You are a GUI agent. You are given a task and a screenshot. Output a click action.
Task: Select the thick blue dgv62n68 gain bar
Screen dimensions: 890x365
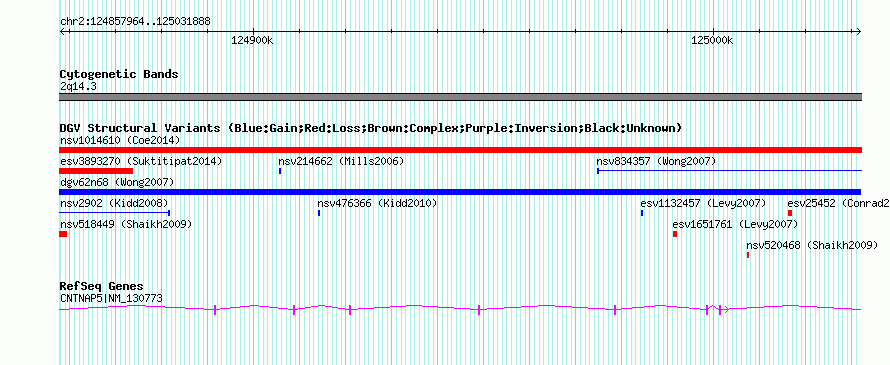[460, 192]
